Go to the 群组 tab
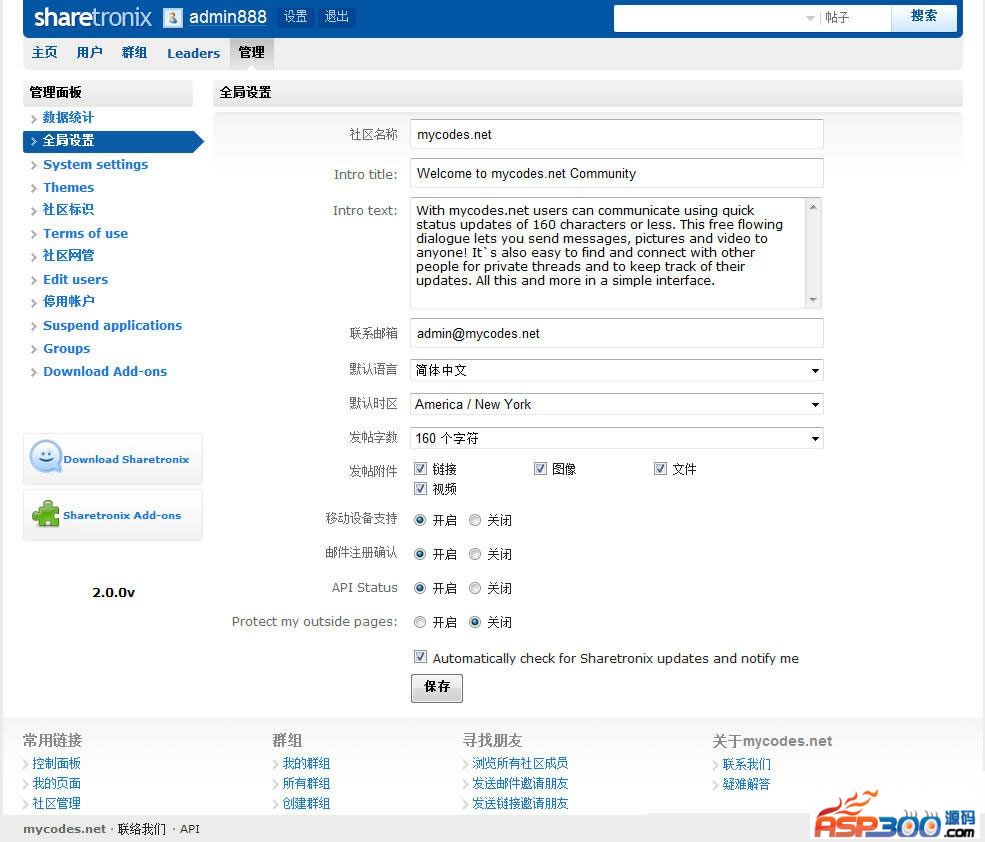985x842 pixels. 134,53
